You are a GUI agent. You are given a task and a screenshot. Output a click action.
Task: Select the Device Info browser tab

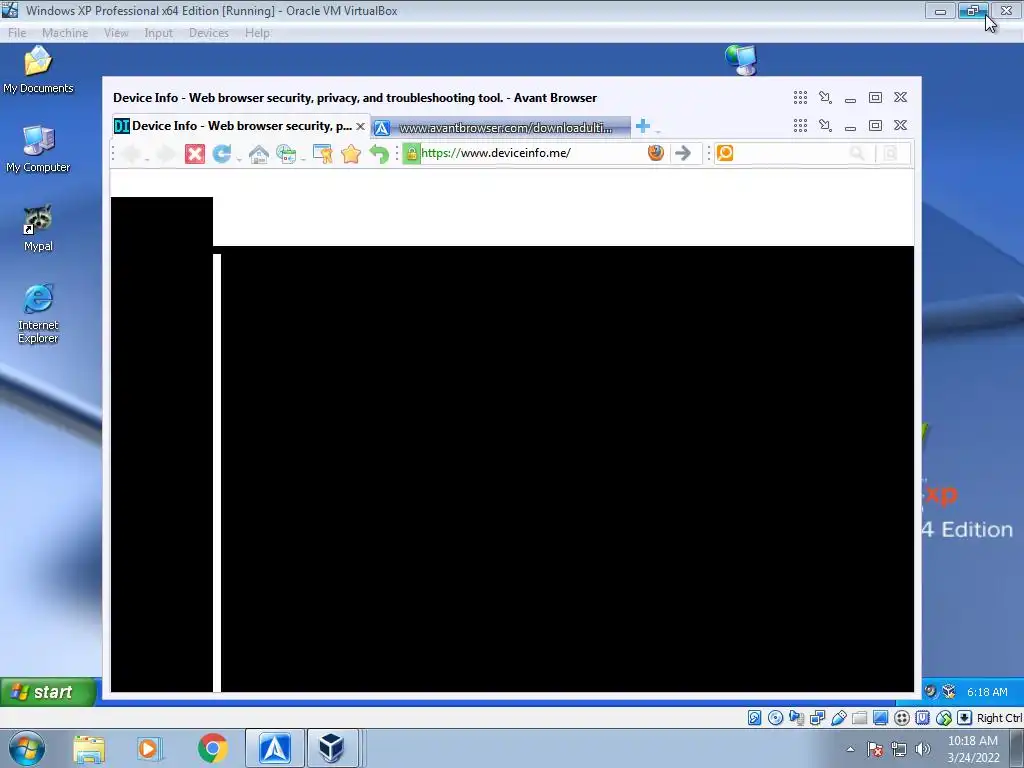point(240,126)
